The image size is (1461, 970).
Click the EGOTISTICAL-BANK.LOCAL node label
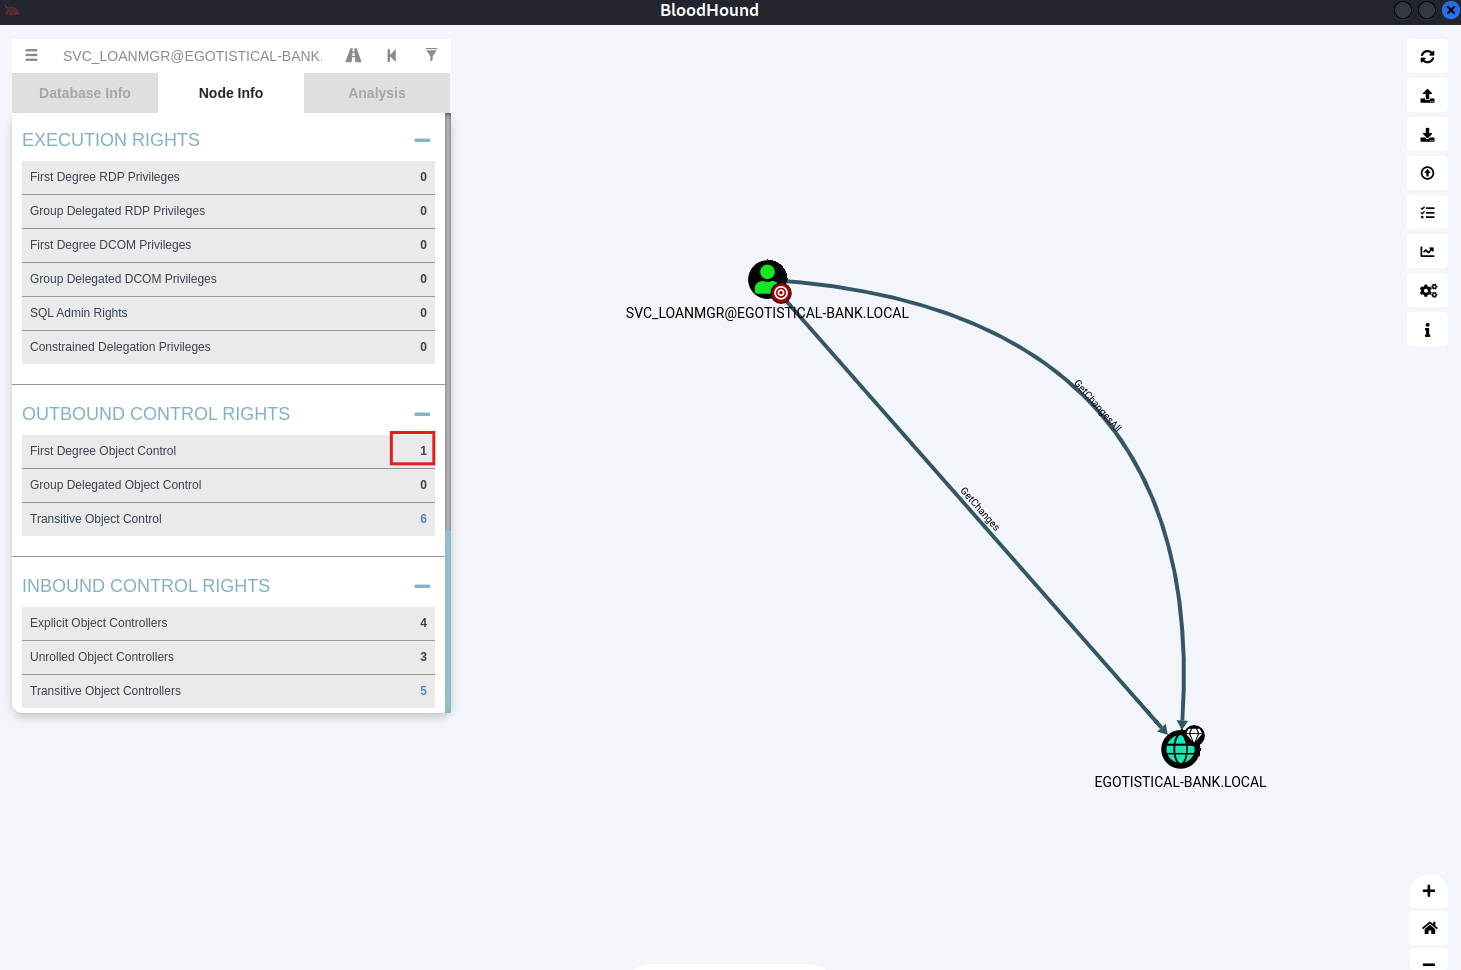(1180, 782)
